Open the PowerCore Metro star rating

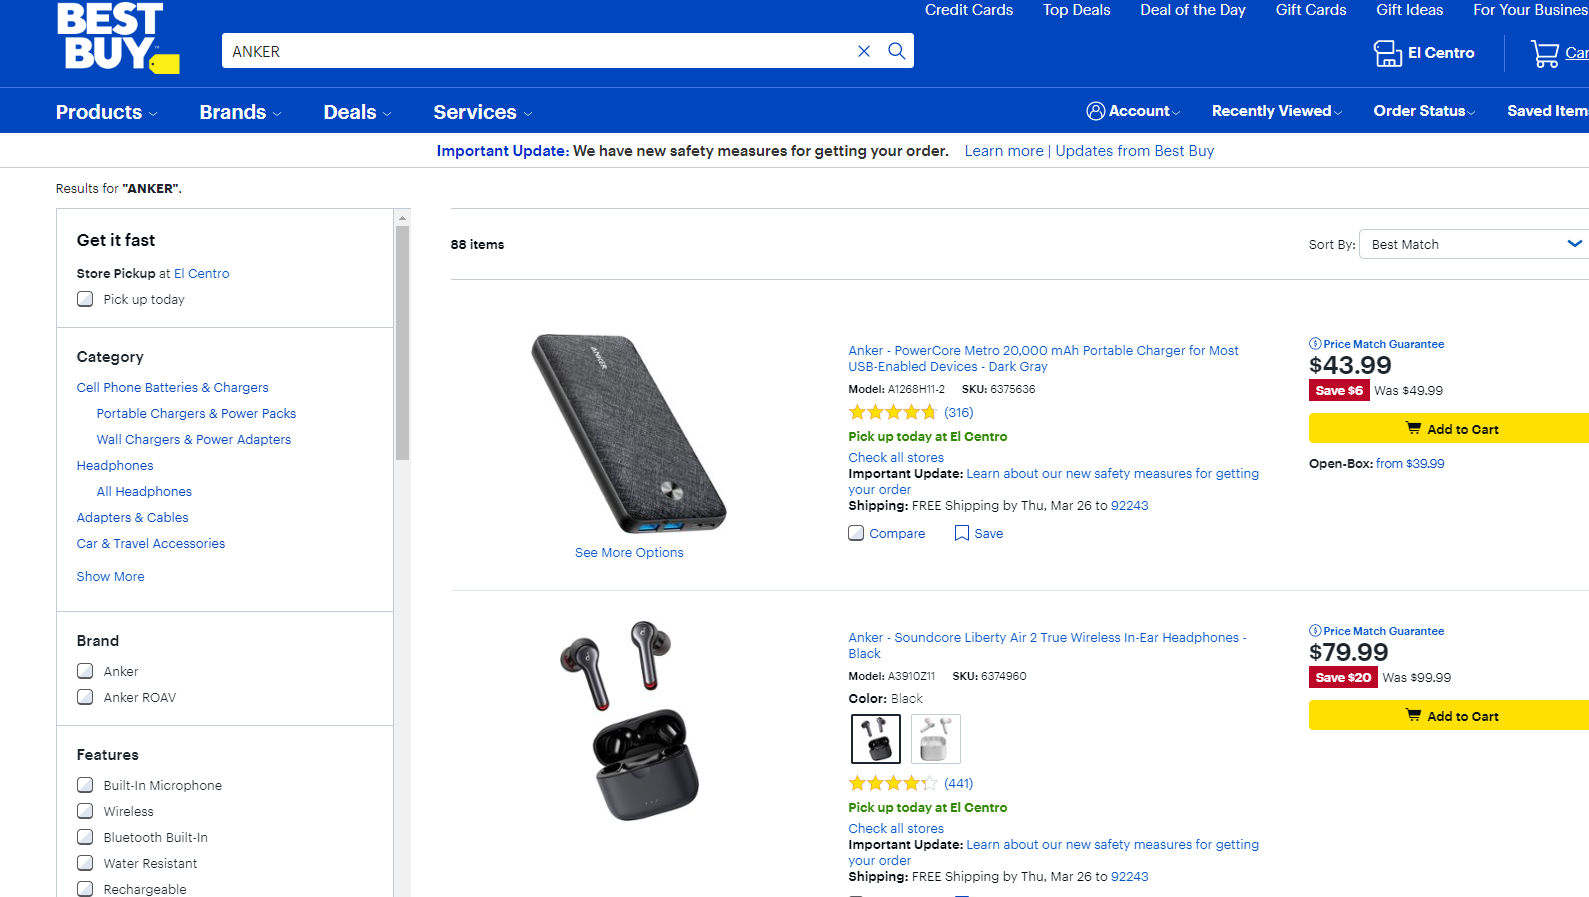point(893,412)
